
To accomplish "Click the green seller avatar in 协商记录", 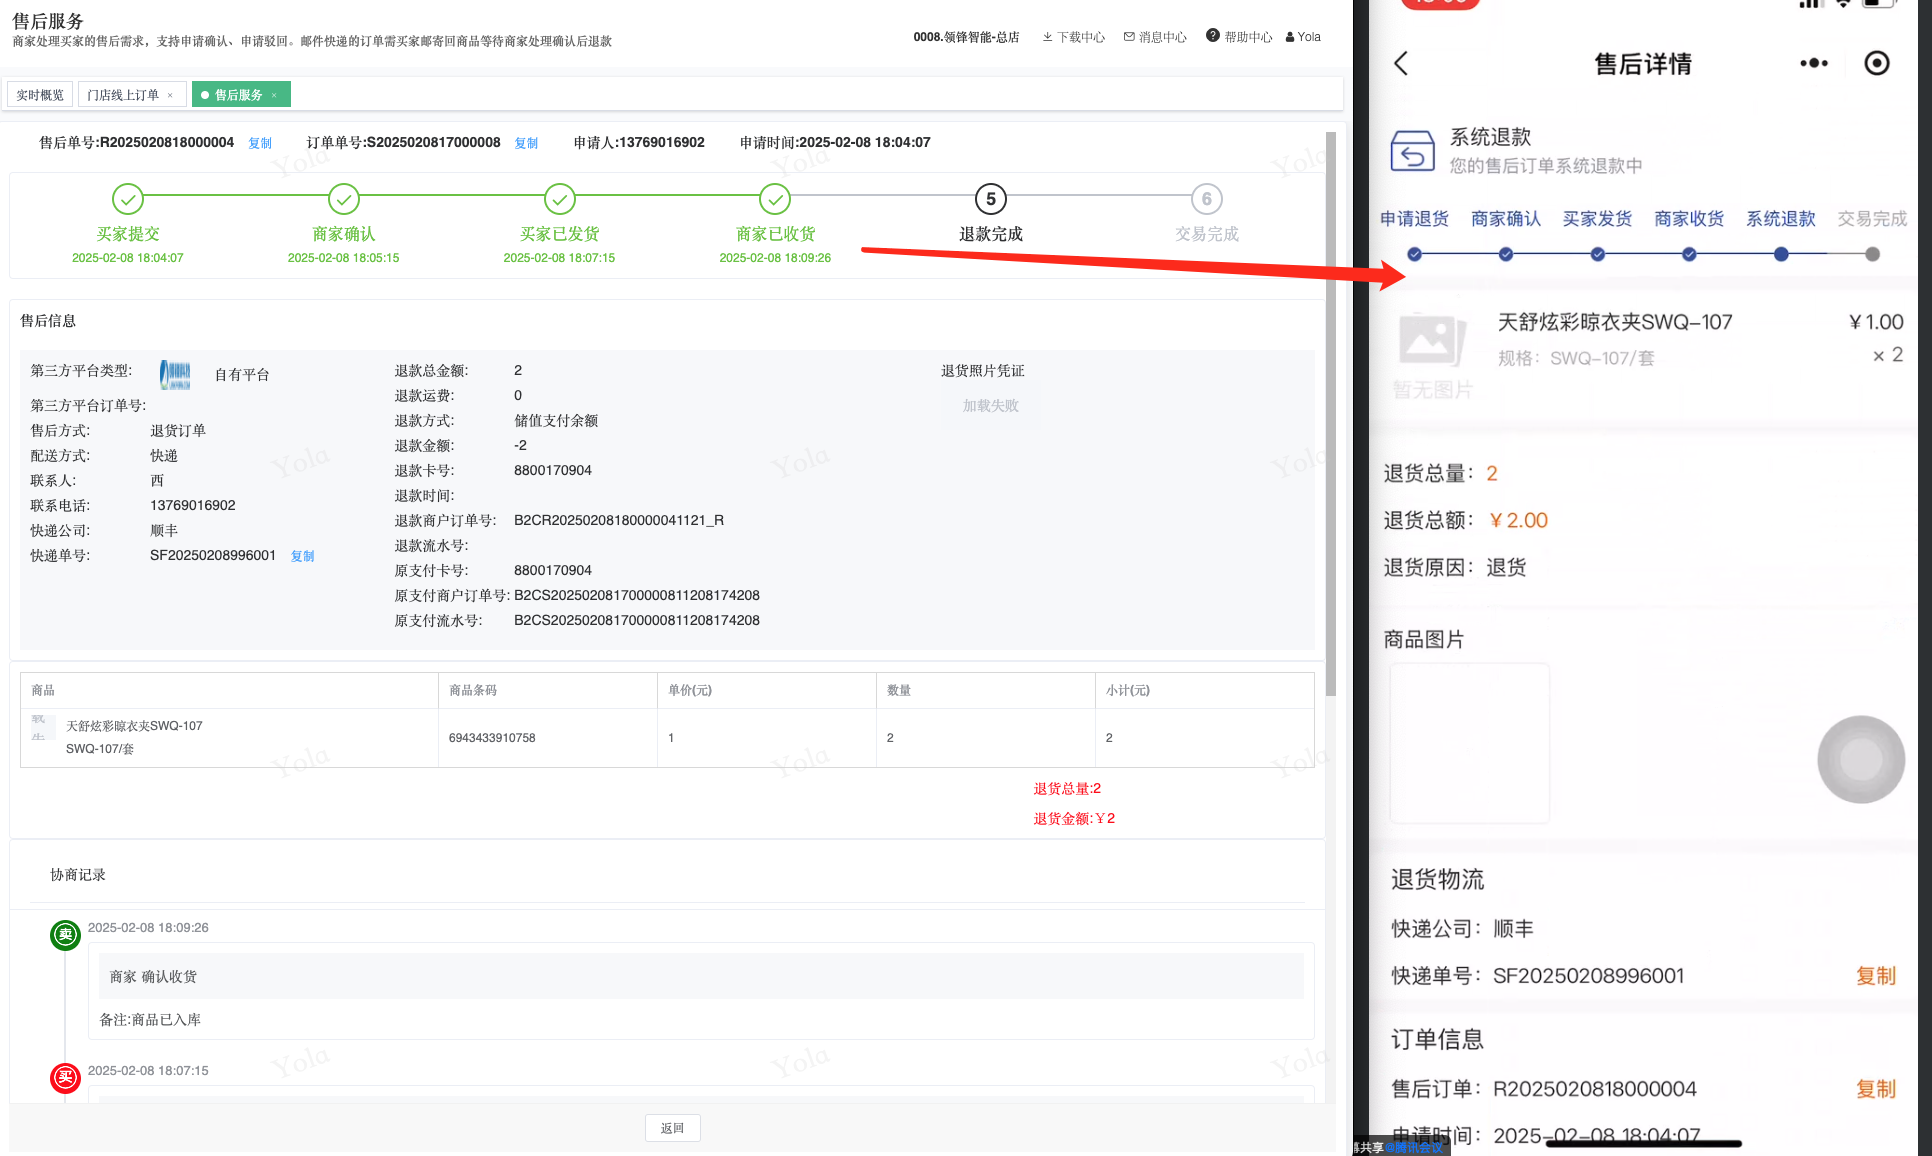I will 66,935.
